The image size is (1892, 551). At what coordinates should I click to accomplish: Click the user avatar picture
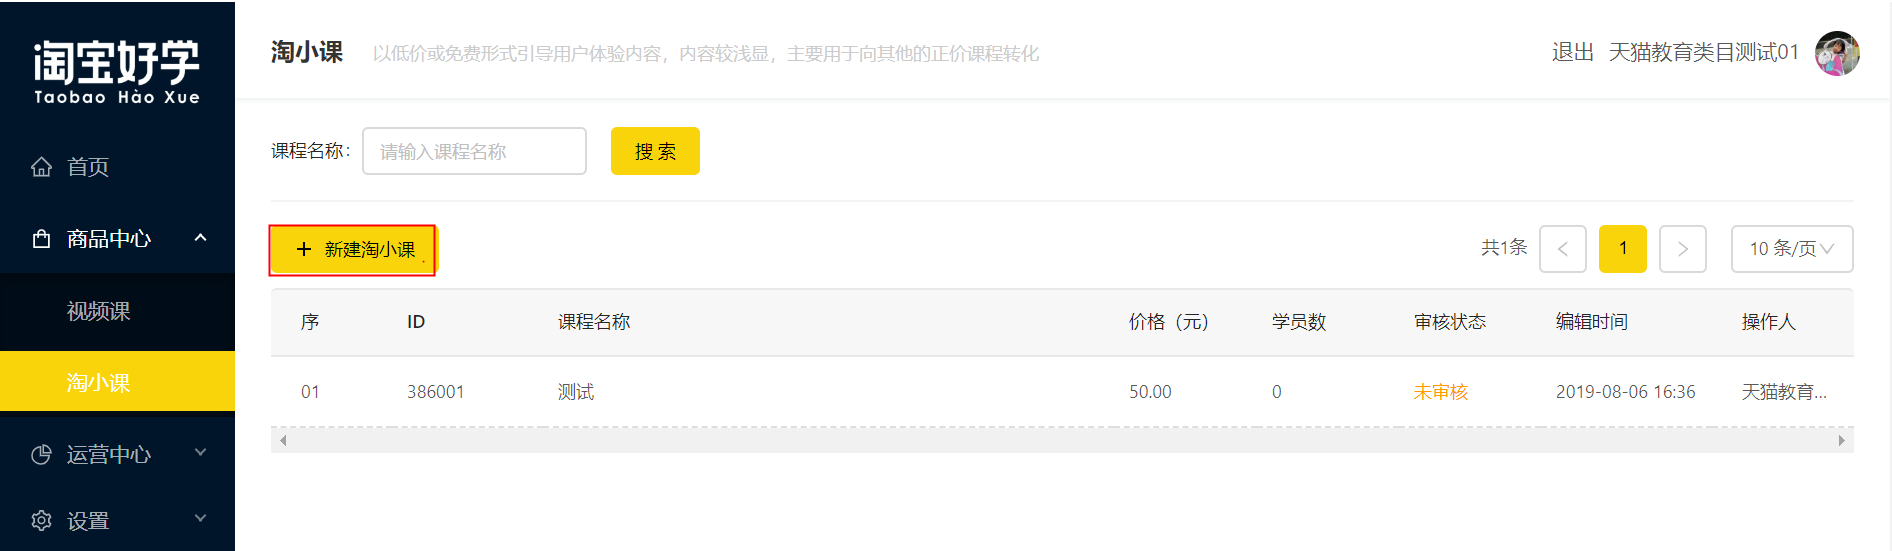pyautogui.click(x=1837, y=53)
